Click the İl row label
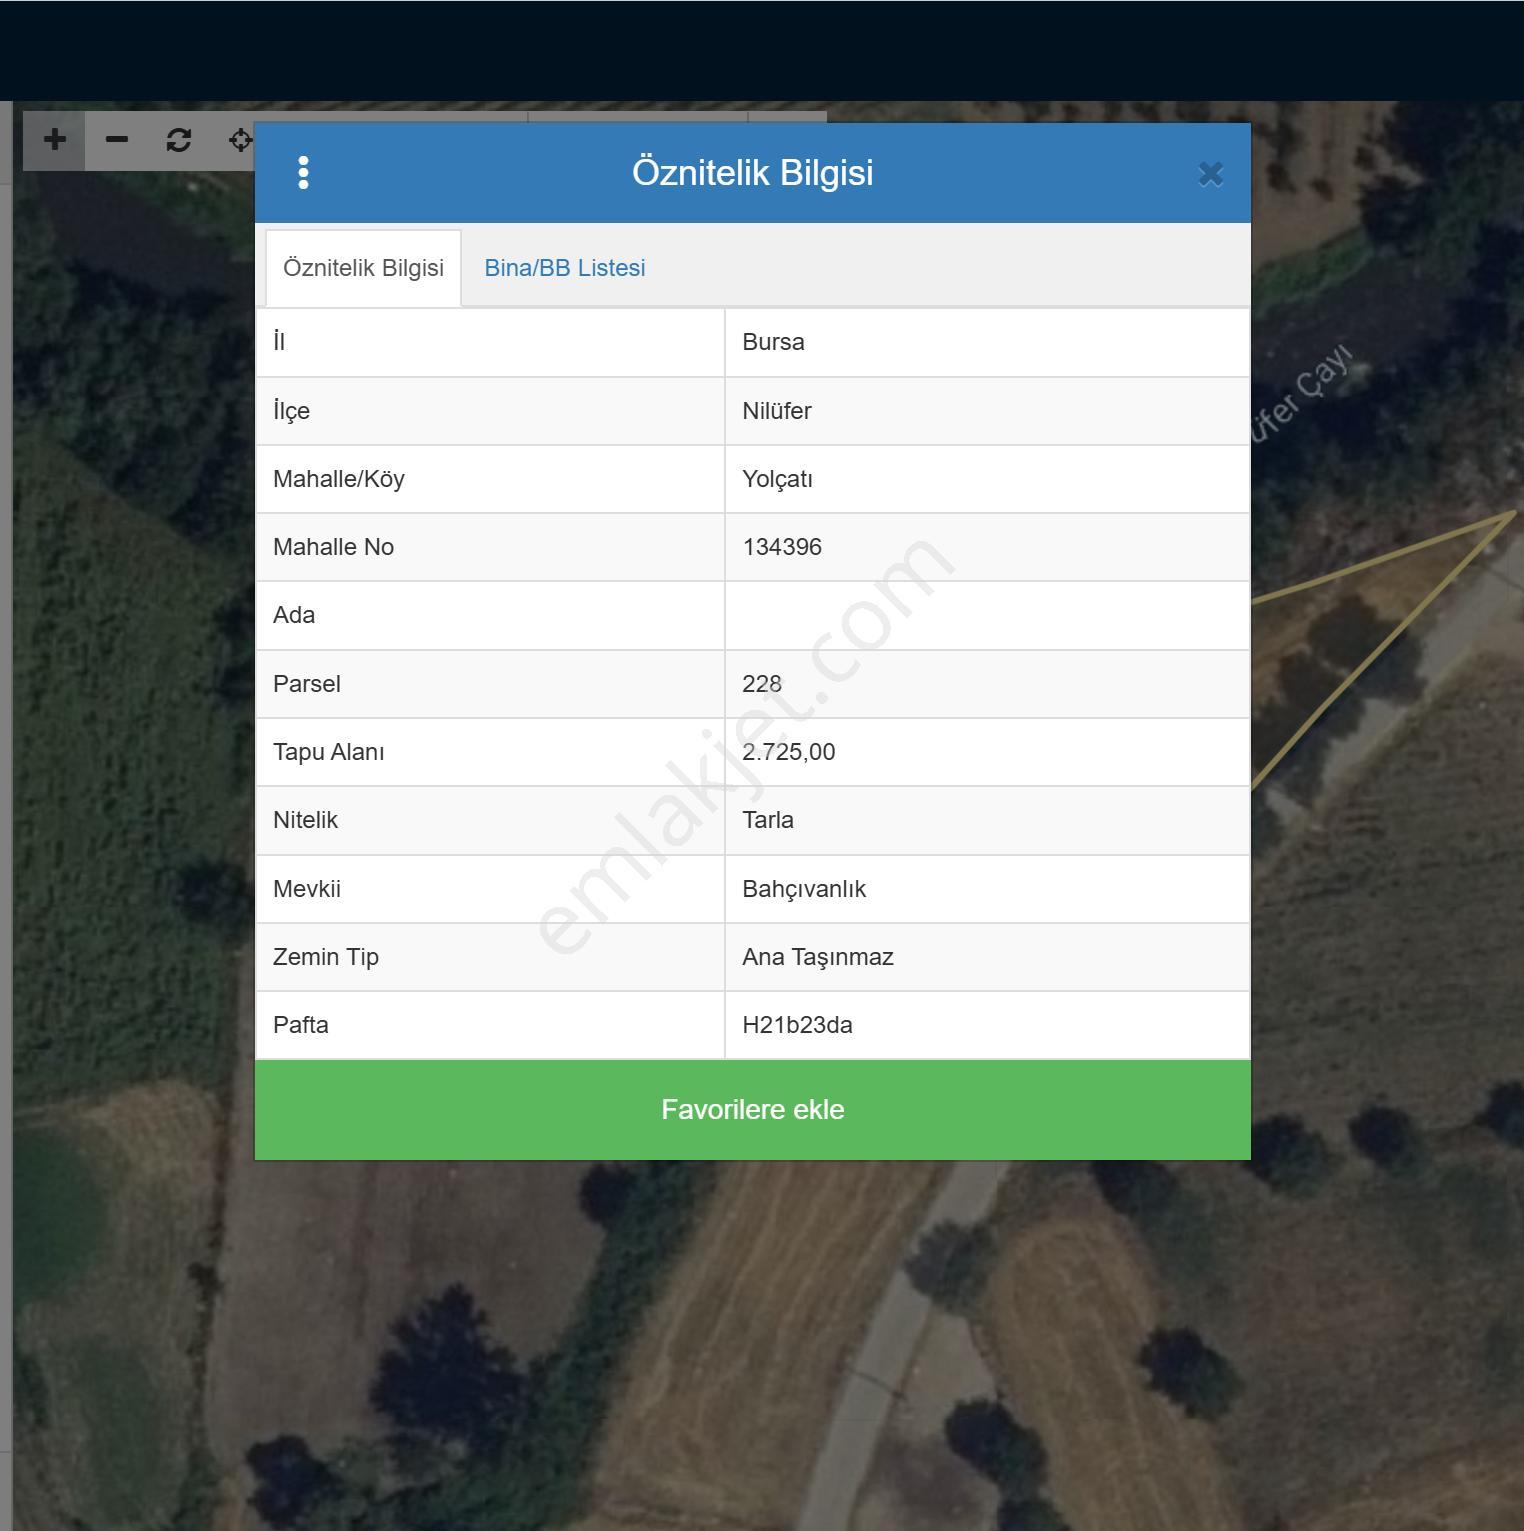 point(279,342)
